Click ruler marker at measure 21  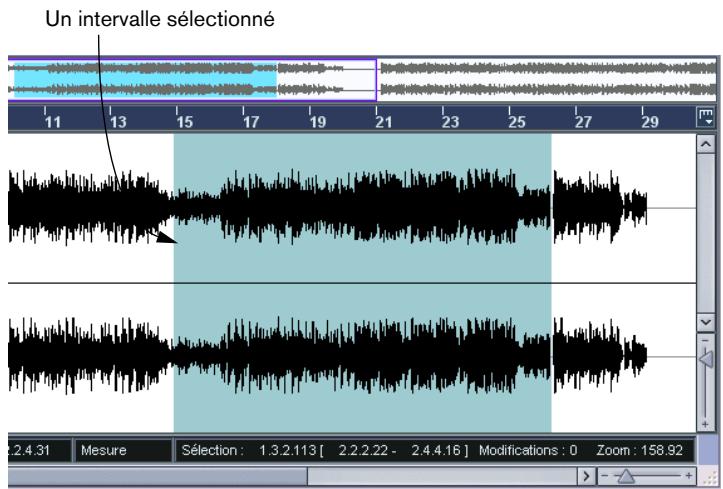tap(384, 122)
